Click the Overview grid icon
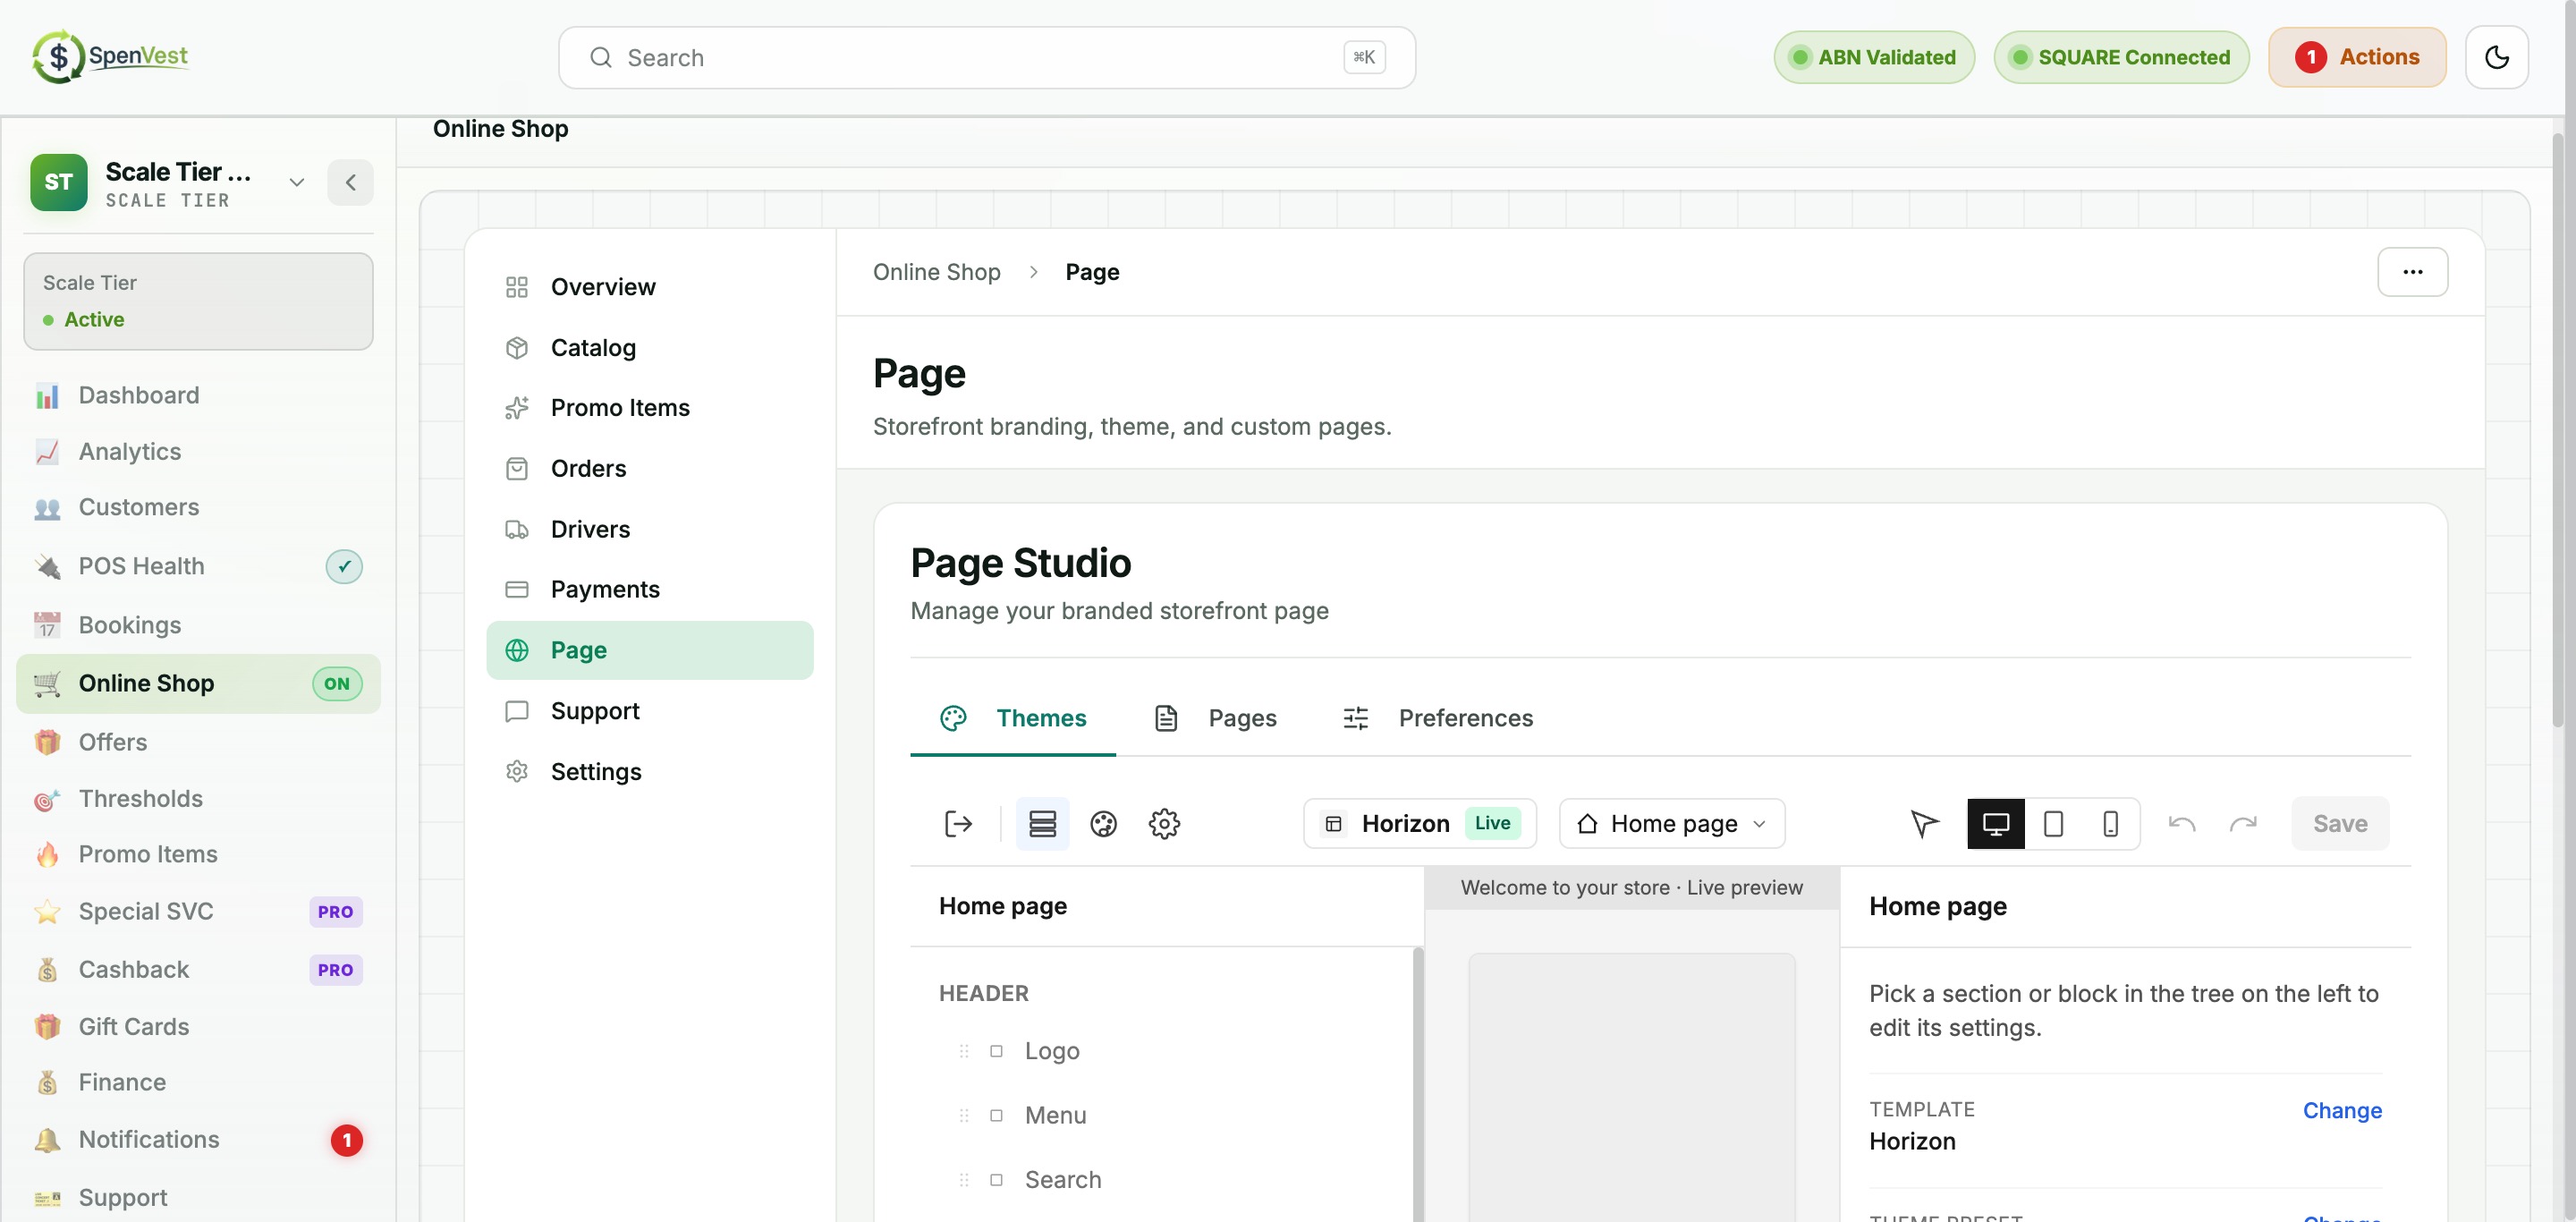This screenshot has width=2576, height=1222. coord(516,287)
